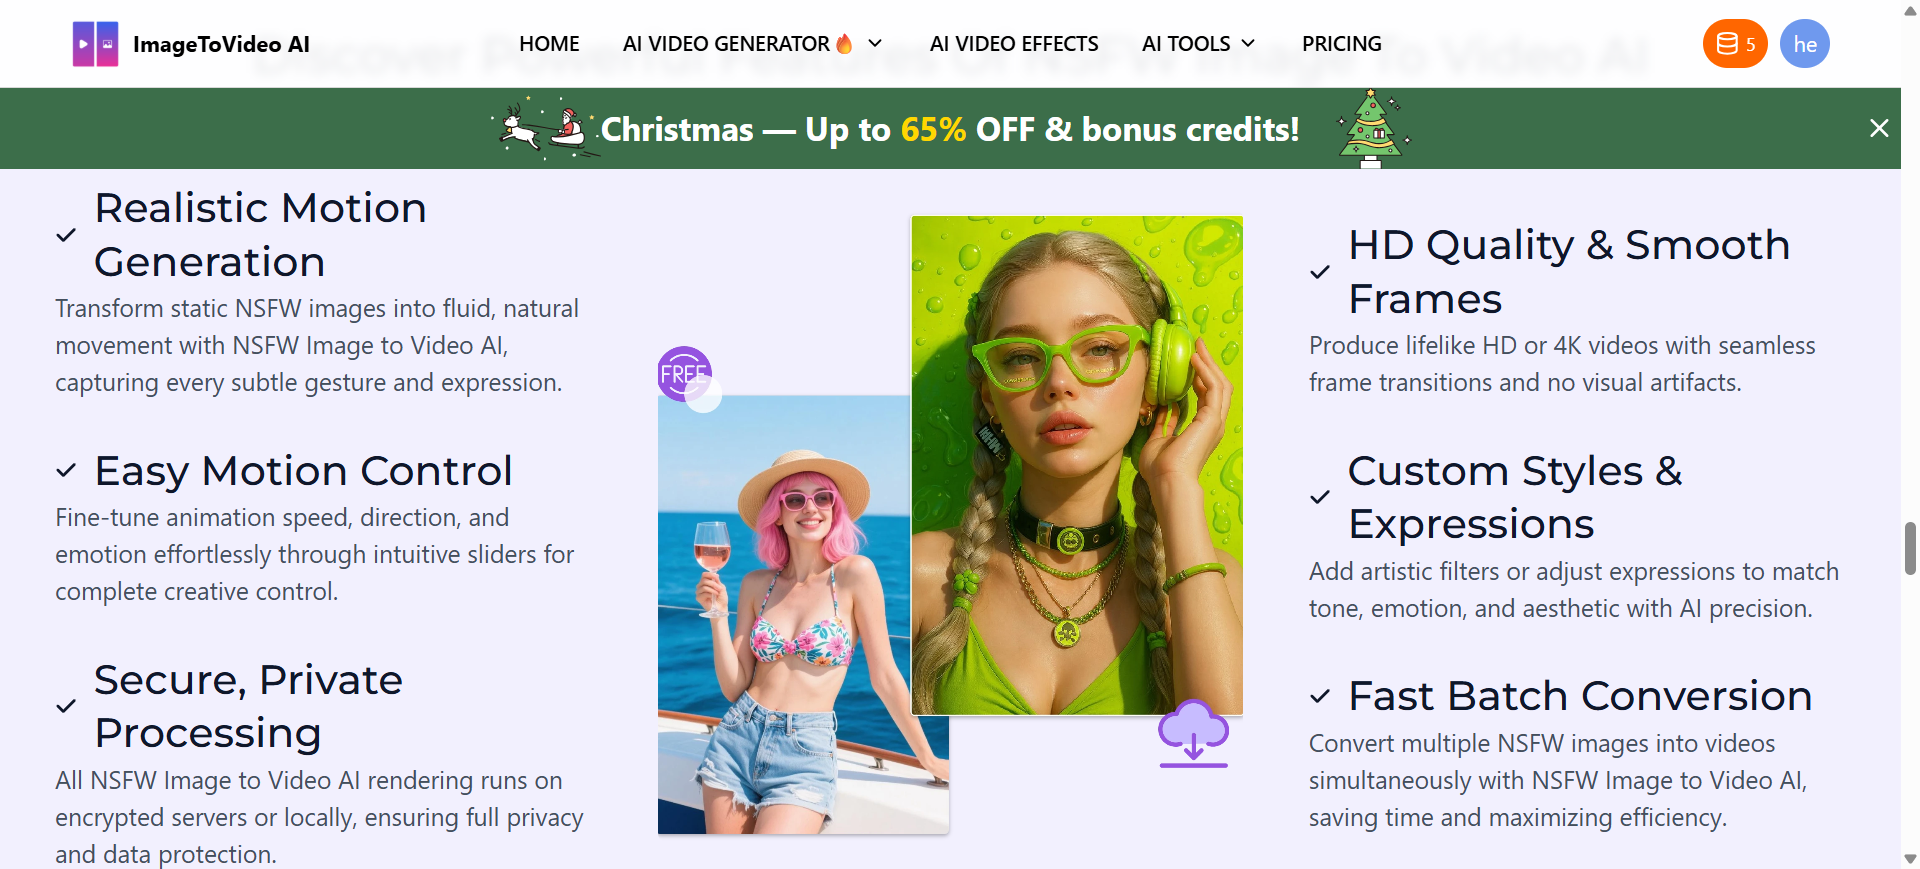Click the Santa sleigh illustration in the banner
The height and width of the screenshot is (869, 1920).
coord(545,128)
